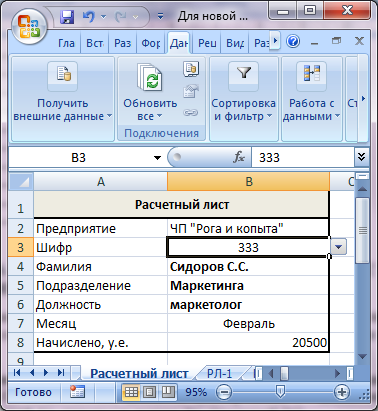Viewport: 378px width, 411px height.
Task: Zoom out with minus button
Action: (224, 392)
